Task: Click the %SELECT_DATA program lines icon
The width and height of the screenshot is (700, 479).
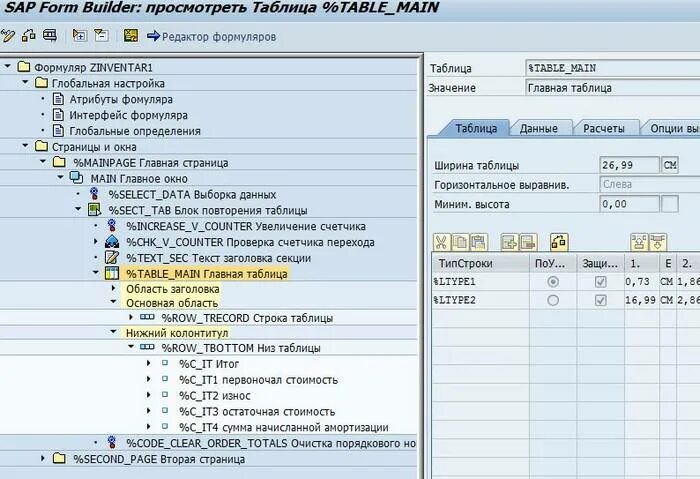Action: click(94, 194)
